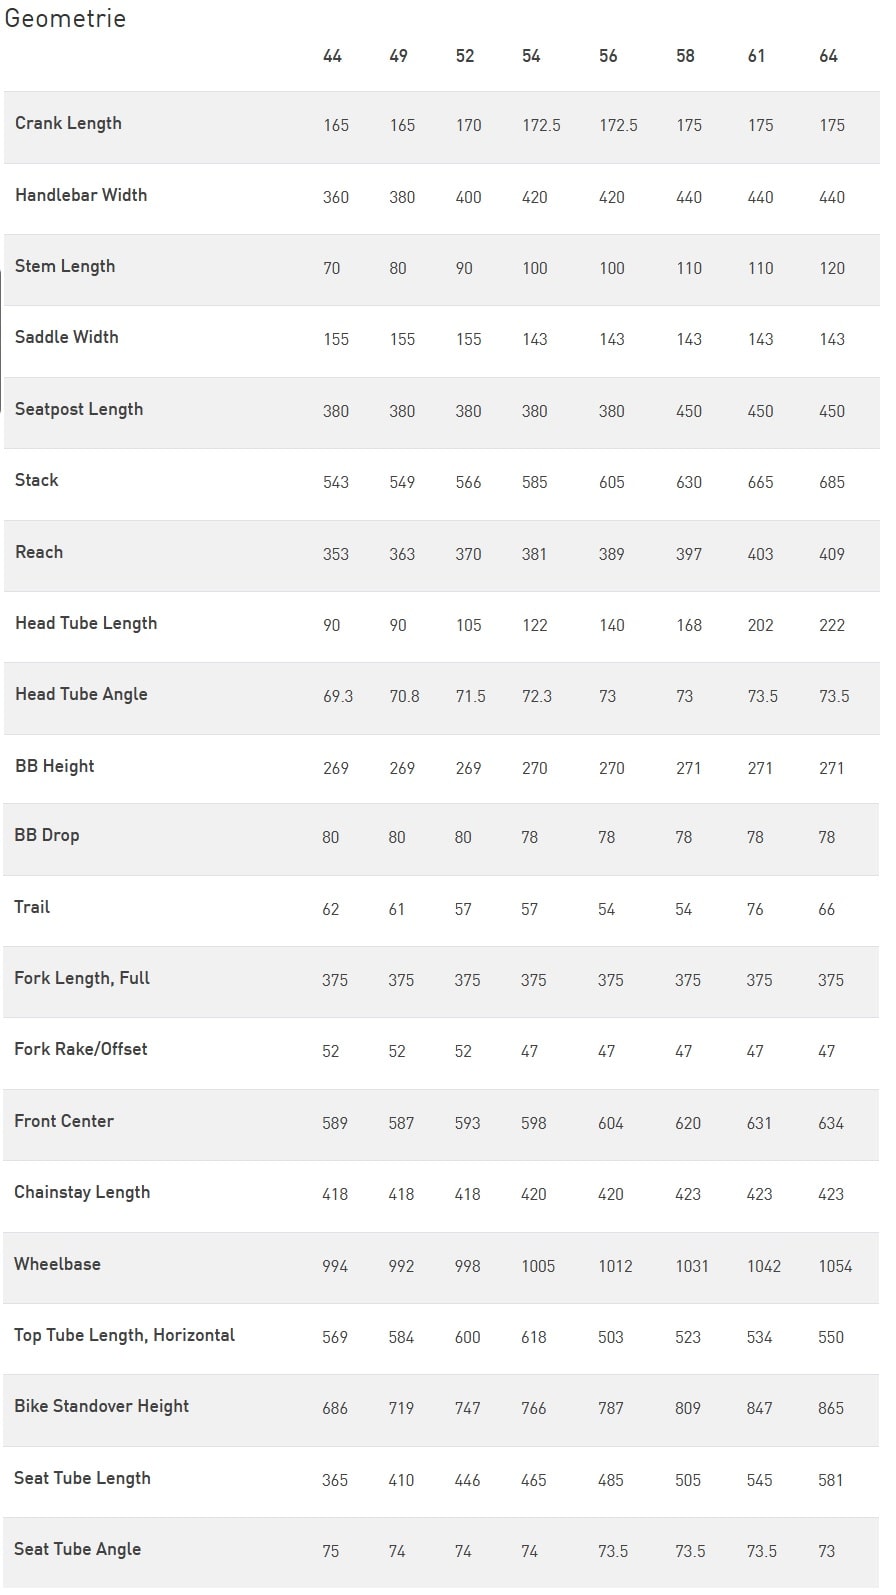Screen dimensions: 896x1595
Task: Click the BB Drop row label
Action: (x=47, y=835)
